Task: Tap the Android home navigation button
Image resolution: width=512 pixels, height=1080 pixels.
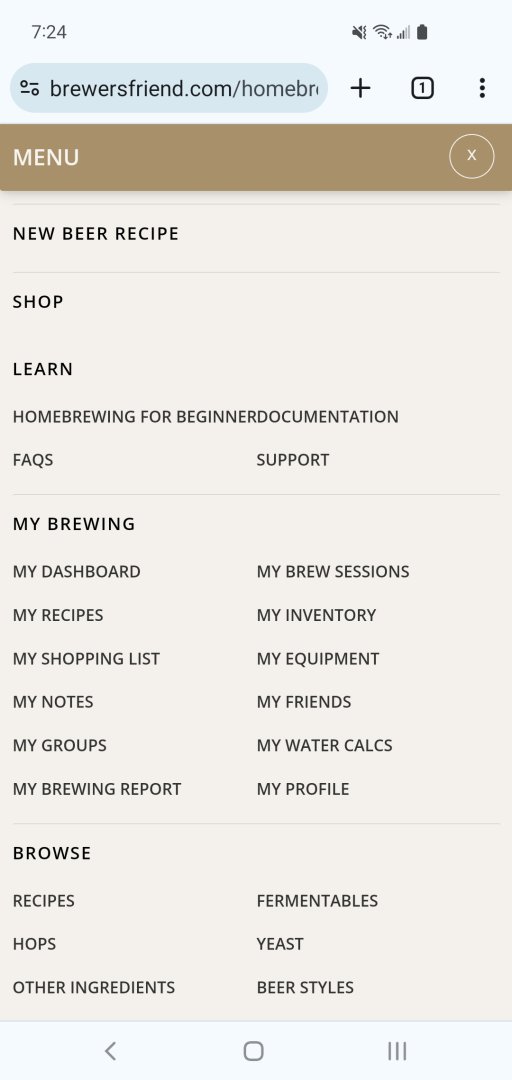Action: coord(254,1050)
